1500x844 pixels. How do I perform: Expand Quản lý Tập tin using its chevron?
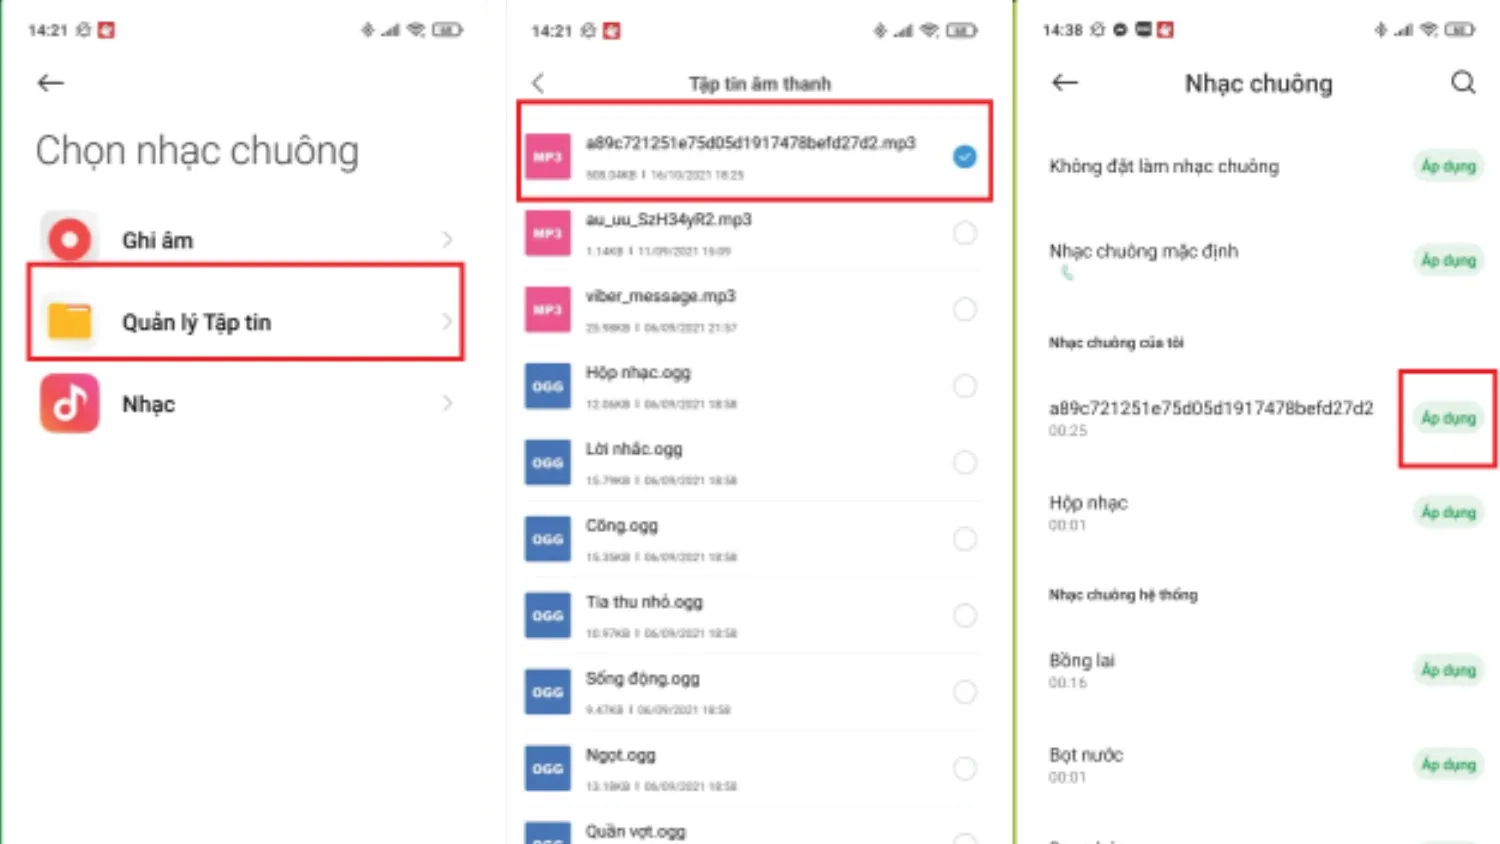tap(447, 321)
